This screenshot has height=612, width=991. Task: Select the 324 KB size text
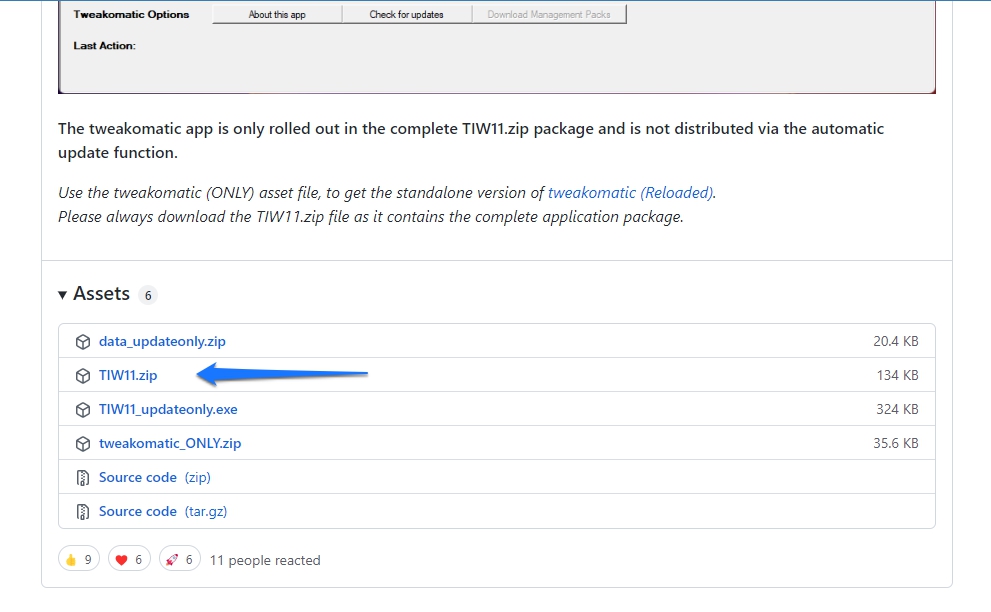[897, 410]
